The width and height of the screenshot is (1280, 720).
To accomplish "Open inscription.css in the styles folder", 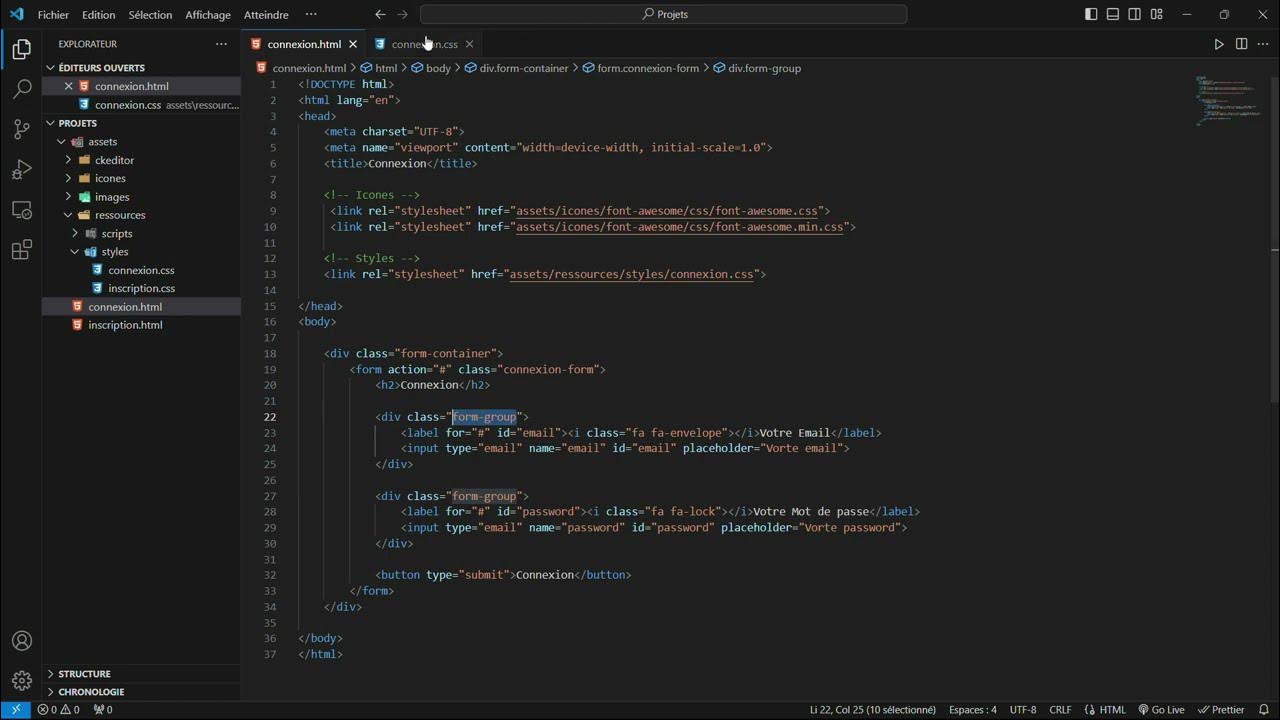I will tap(142, 288).
